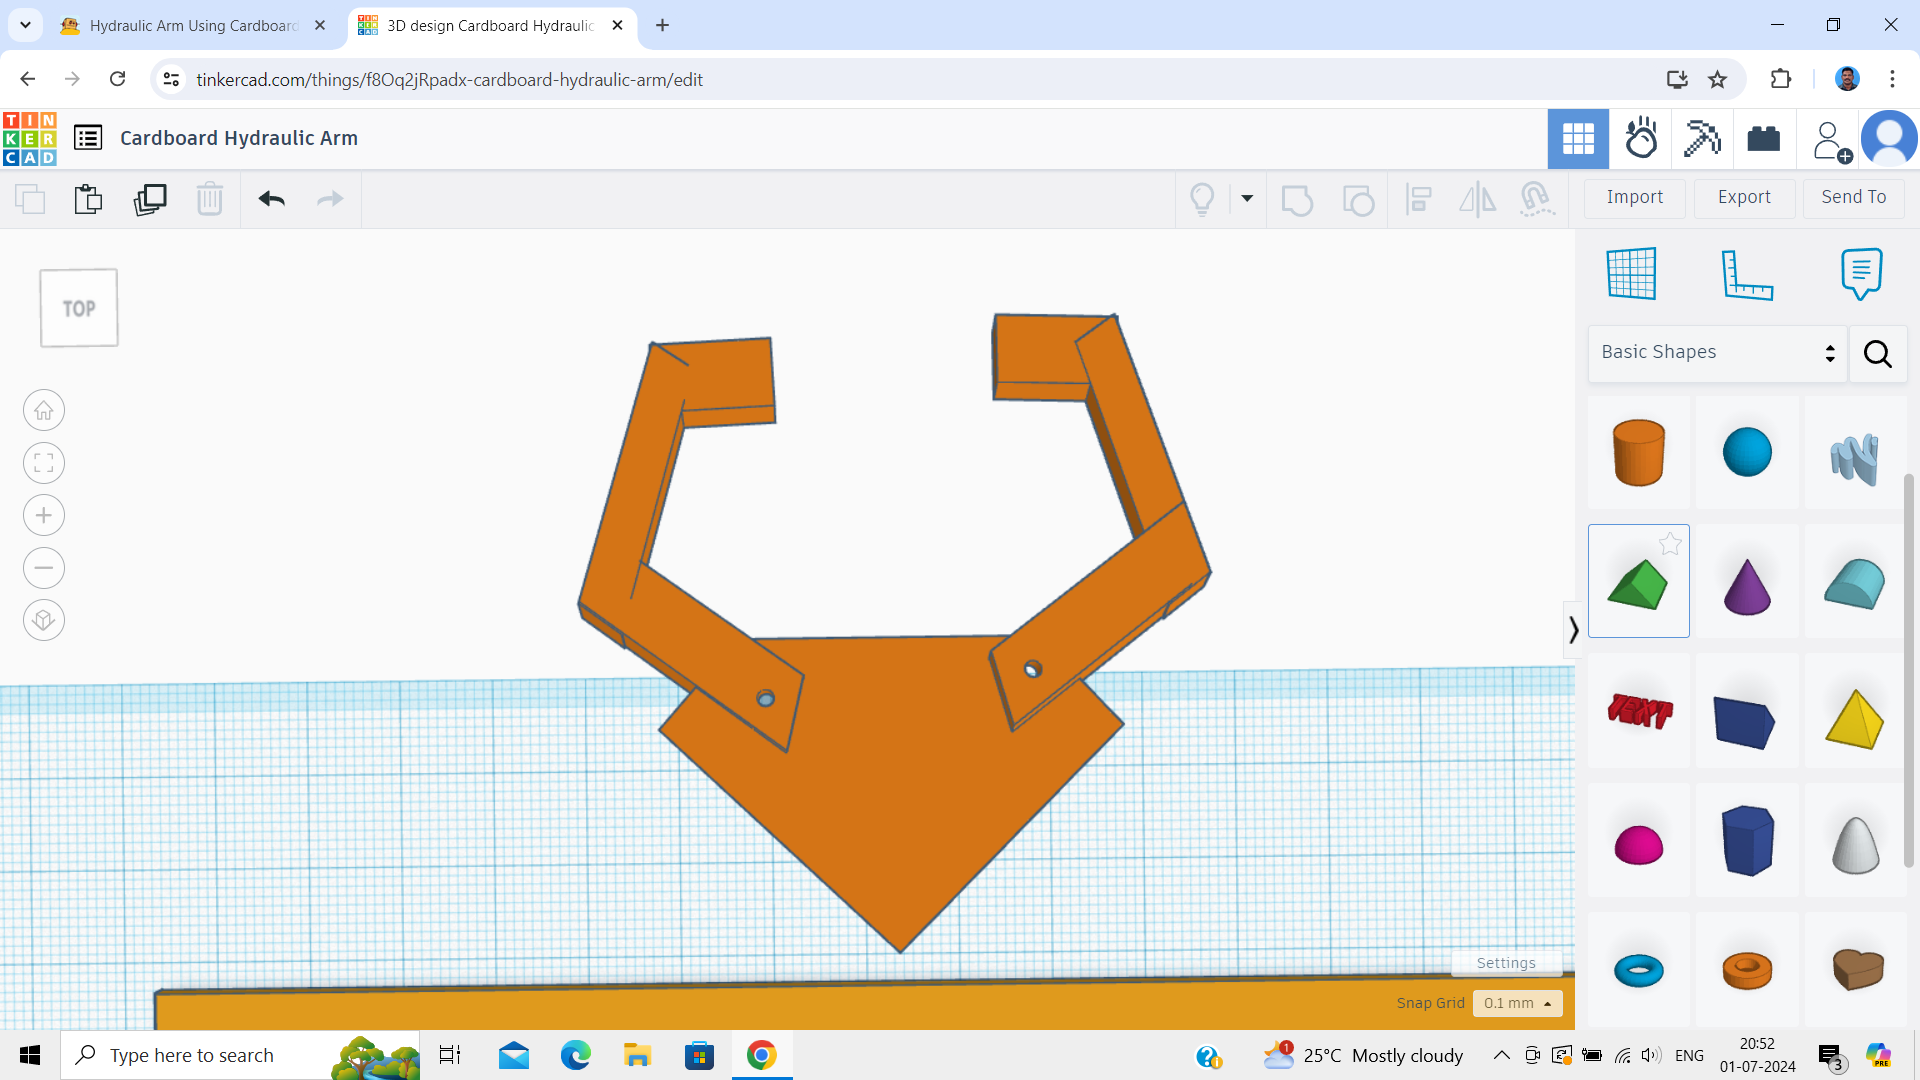Open the Bricks editor icon
Viewport: 1920px width, 1080px height.
click(1764, 139)
